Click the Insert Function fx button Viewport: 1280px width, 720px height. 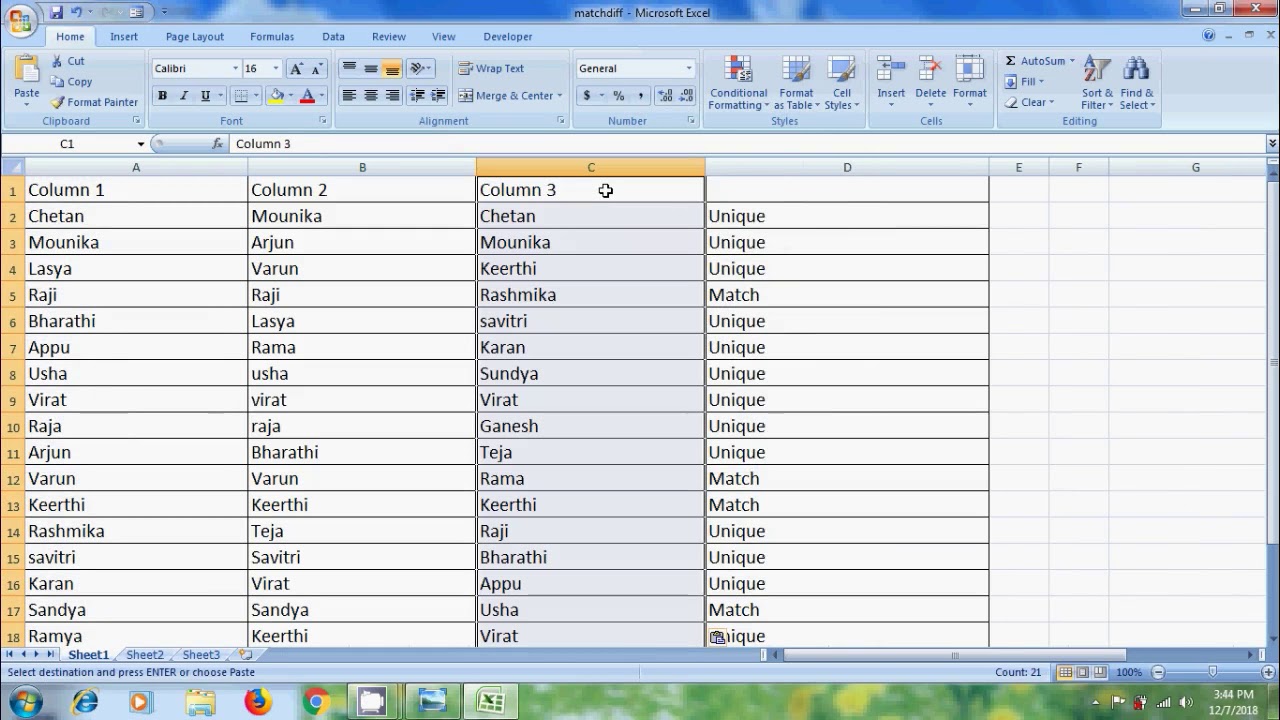click(218, 144)
